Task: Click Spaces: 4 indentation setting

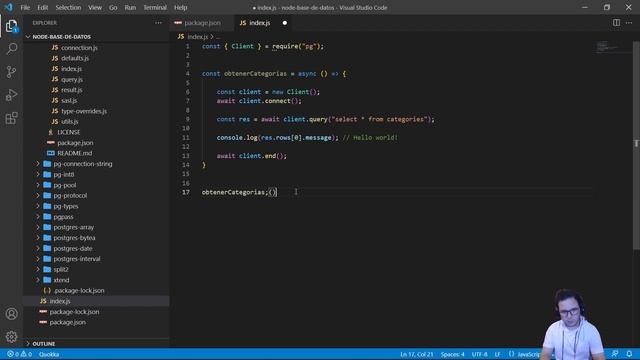Action: (x=452, y=354)
